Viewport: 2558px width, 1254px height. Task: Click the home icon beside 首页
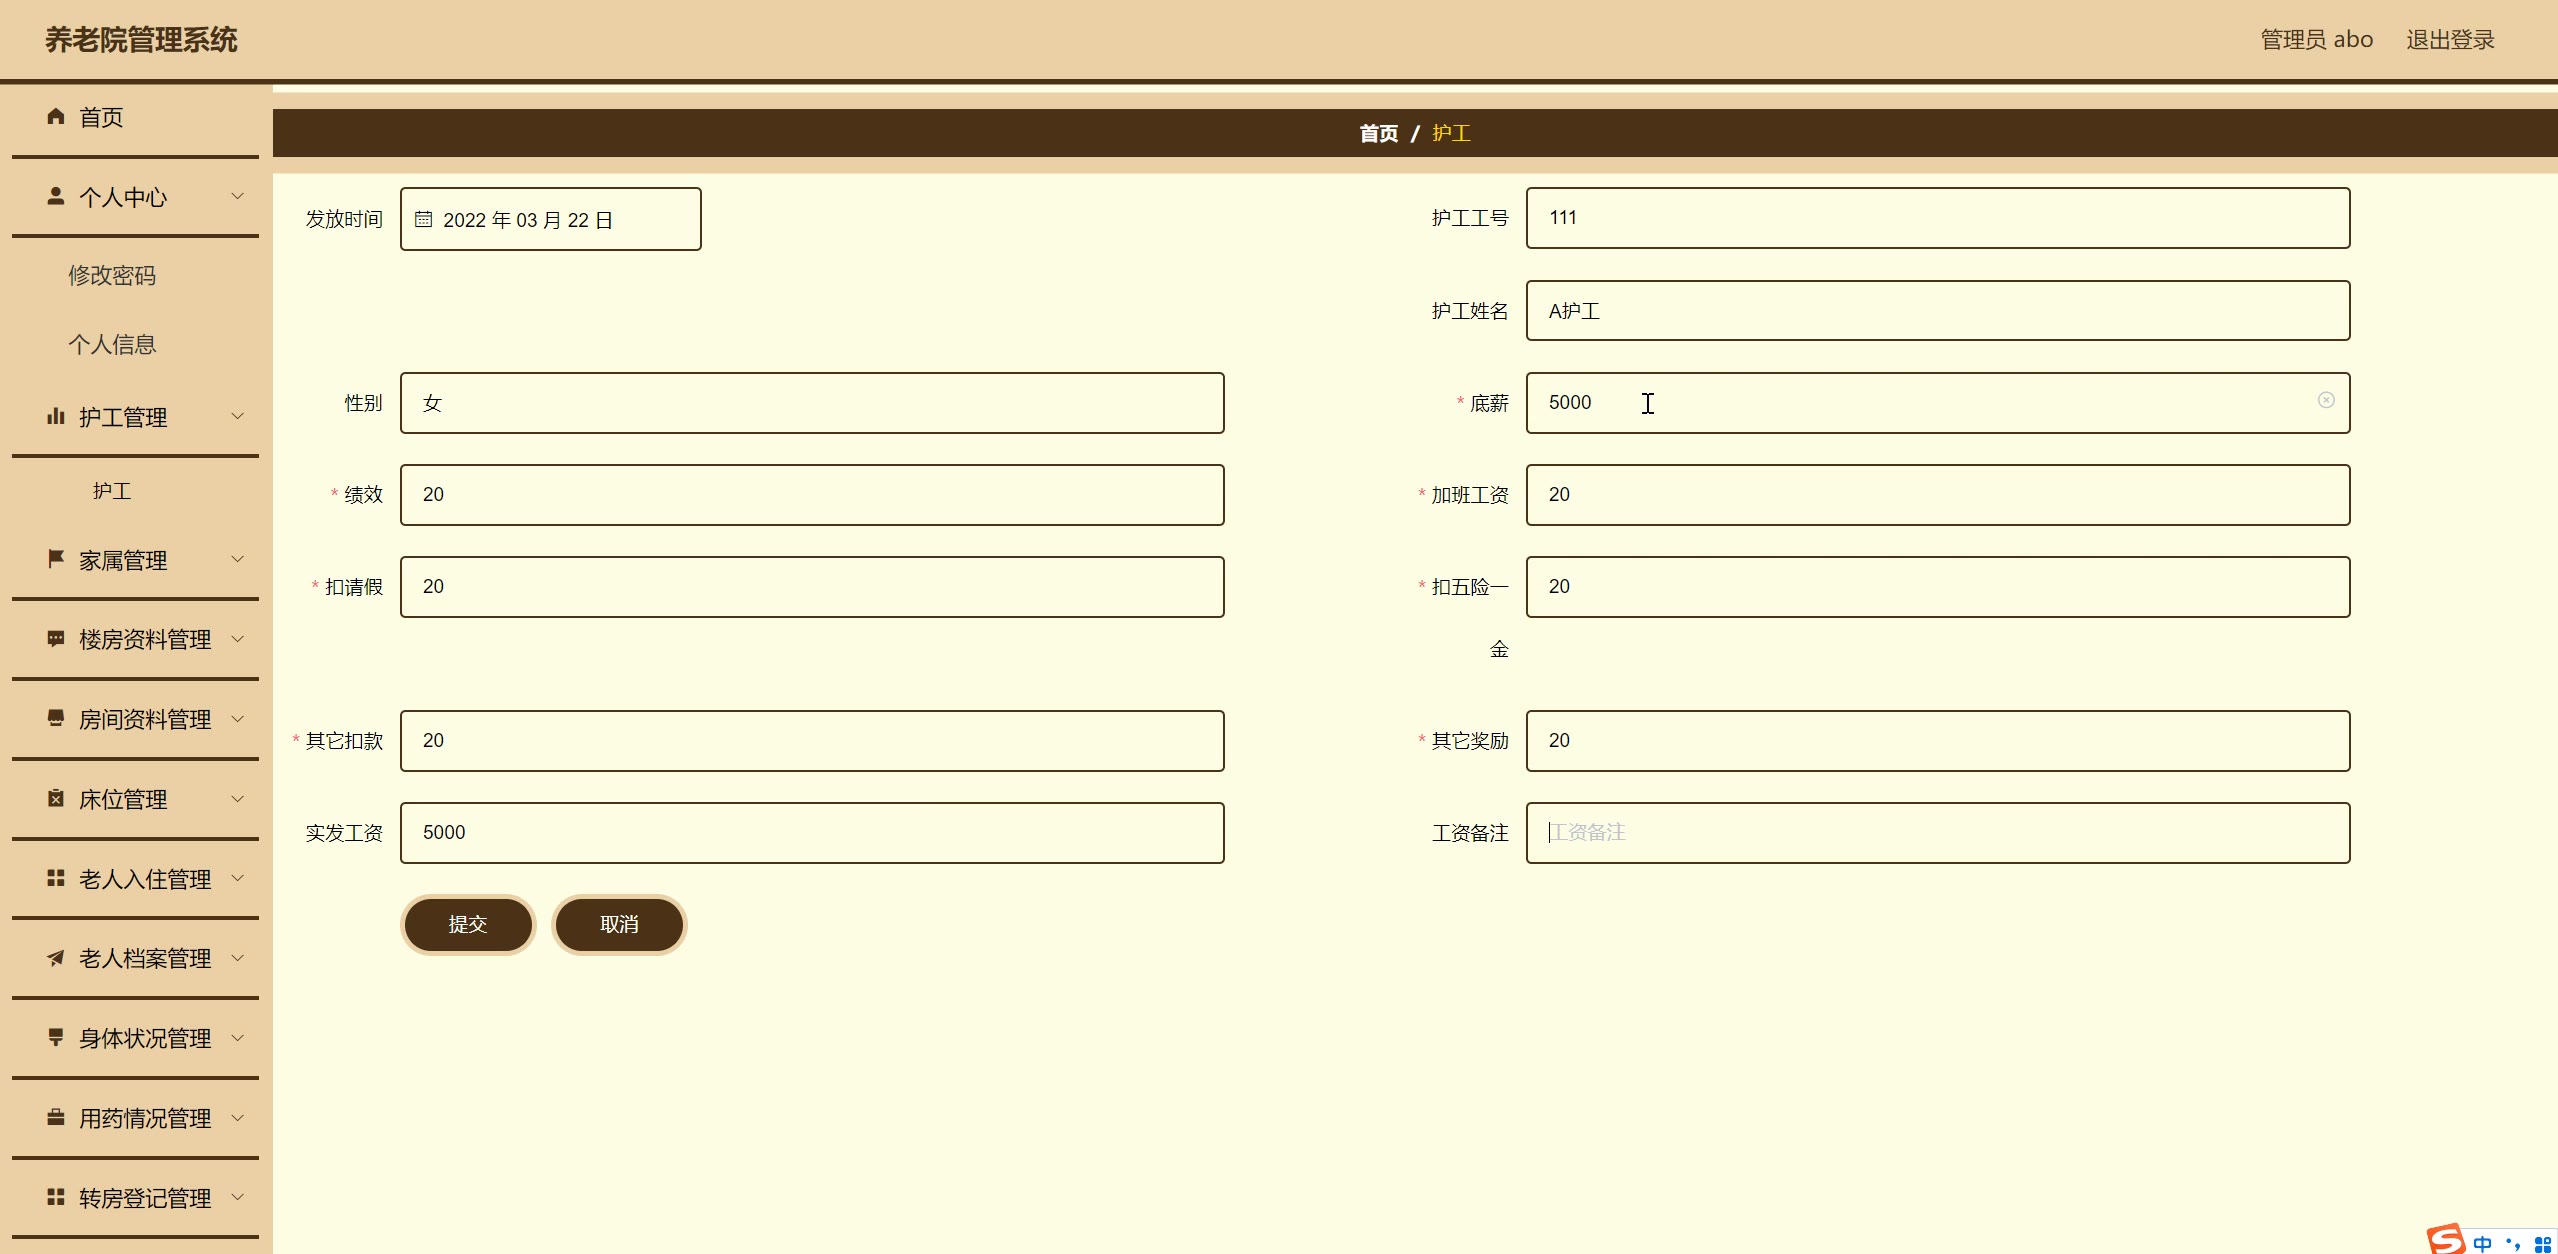pos(56,117)
